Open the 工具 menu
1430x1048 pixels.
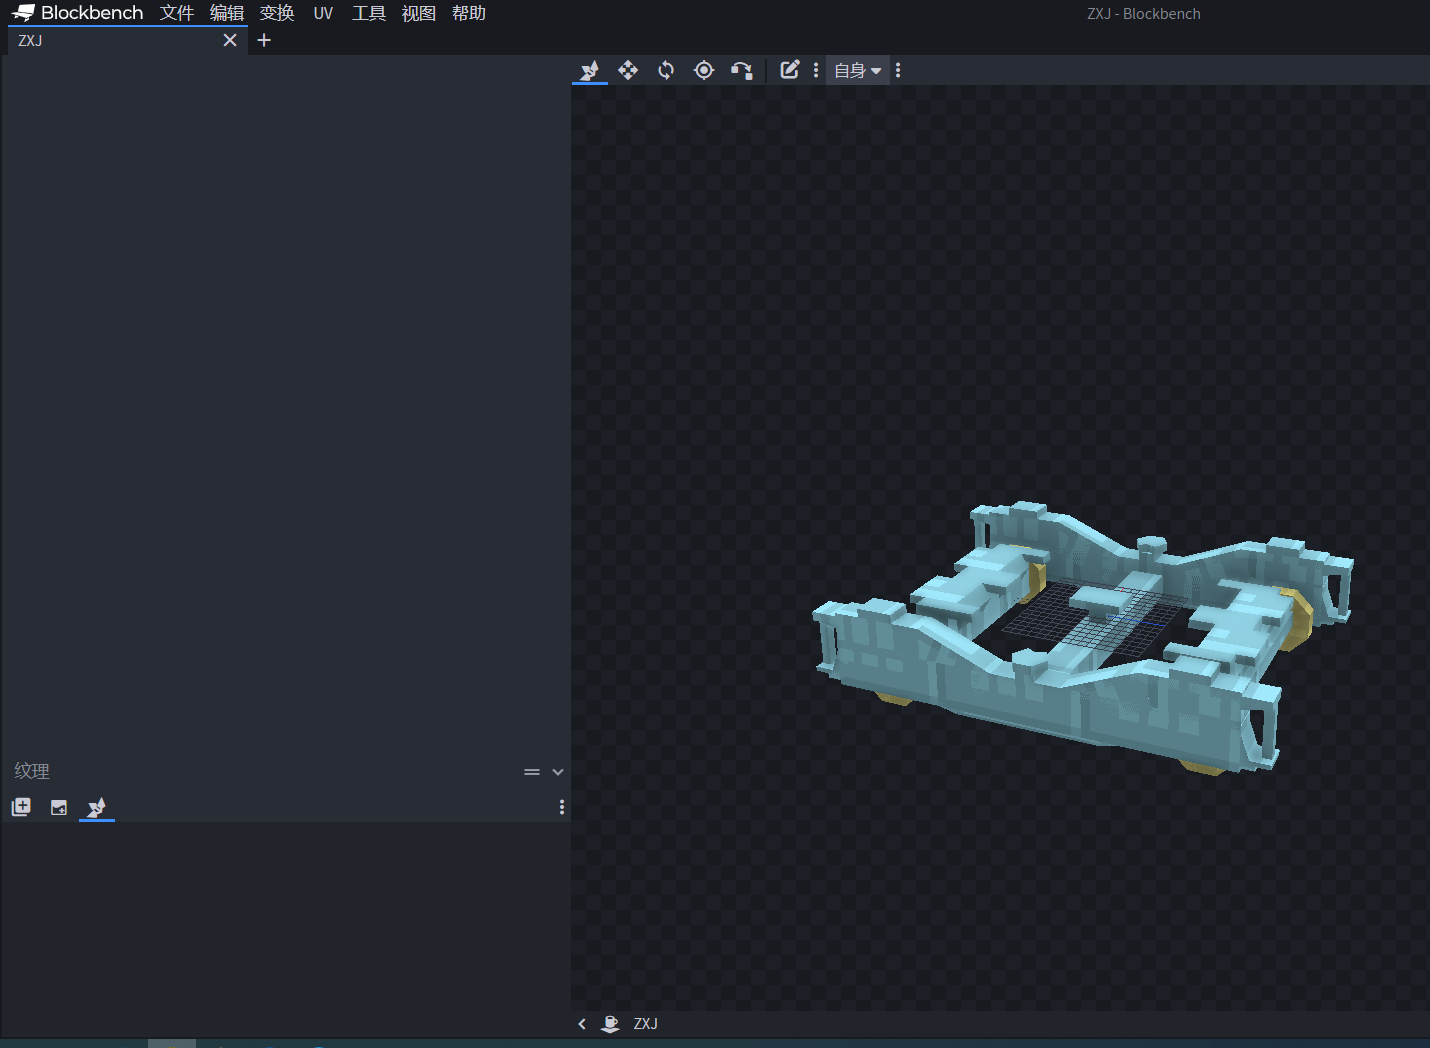(x=369, y=13)
